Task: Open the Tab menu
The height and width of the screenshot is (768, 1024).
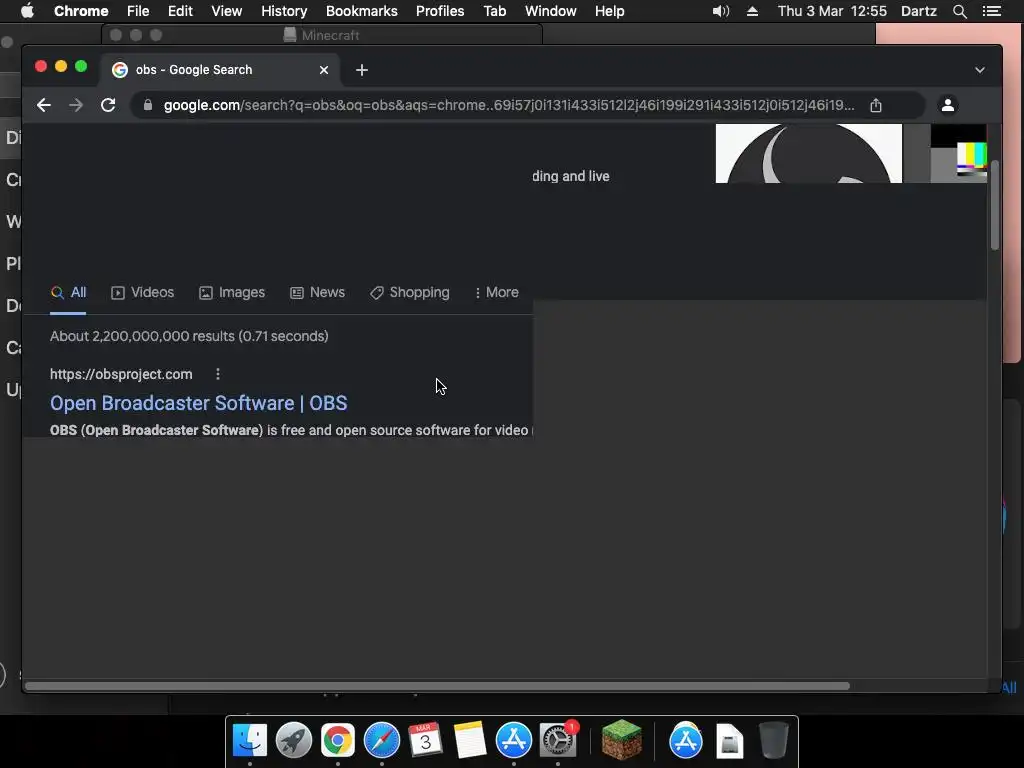Action: (x=495, y=11)
